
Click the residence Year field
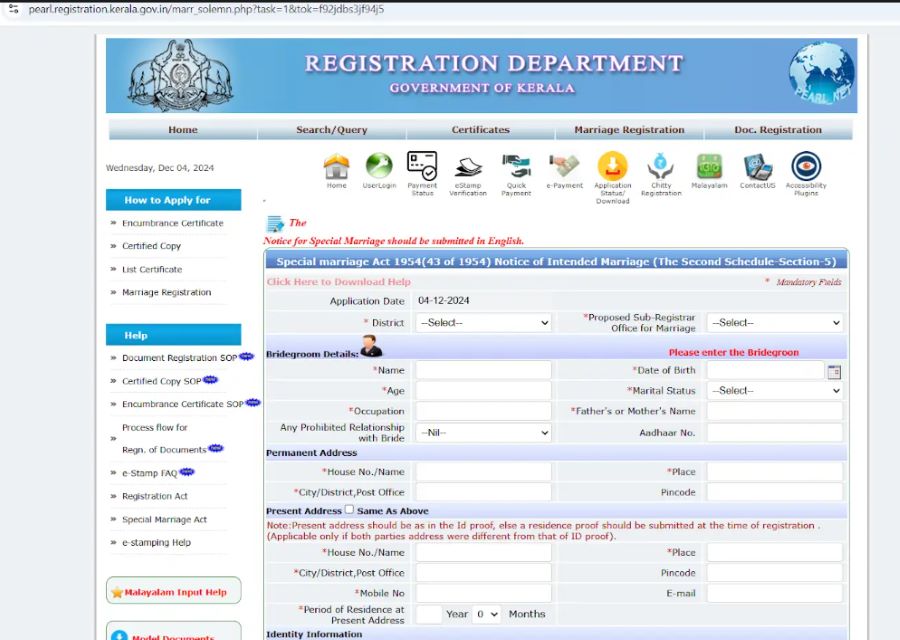(429, 614)
